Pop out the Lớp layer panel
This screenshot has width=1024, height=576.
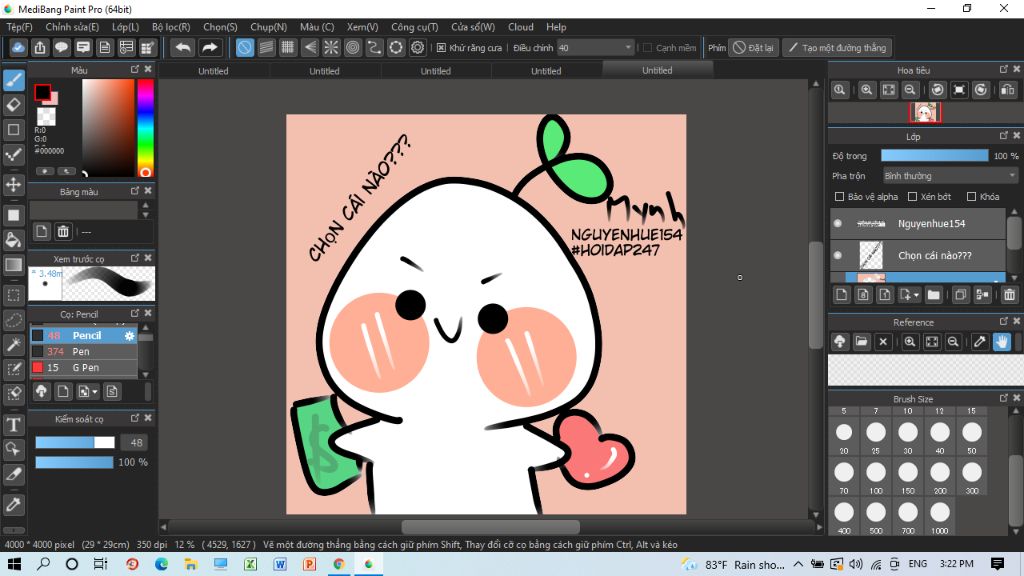1004,136
